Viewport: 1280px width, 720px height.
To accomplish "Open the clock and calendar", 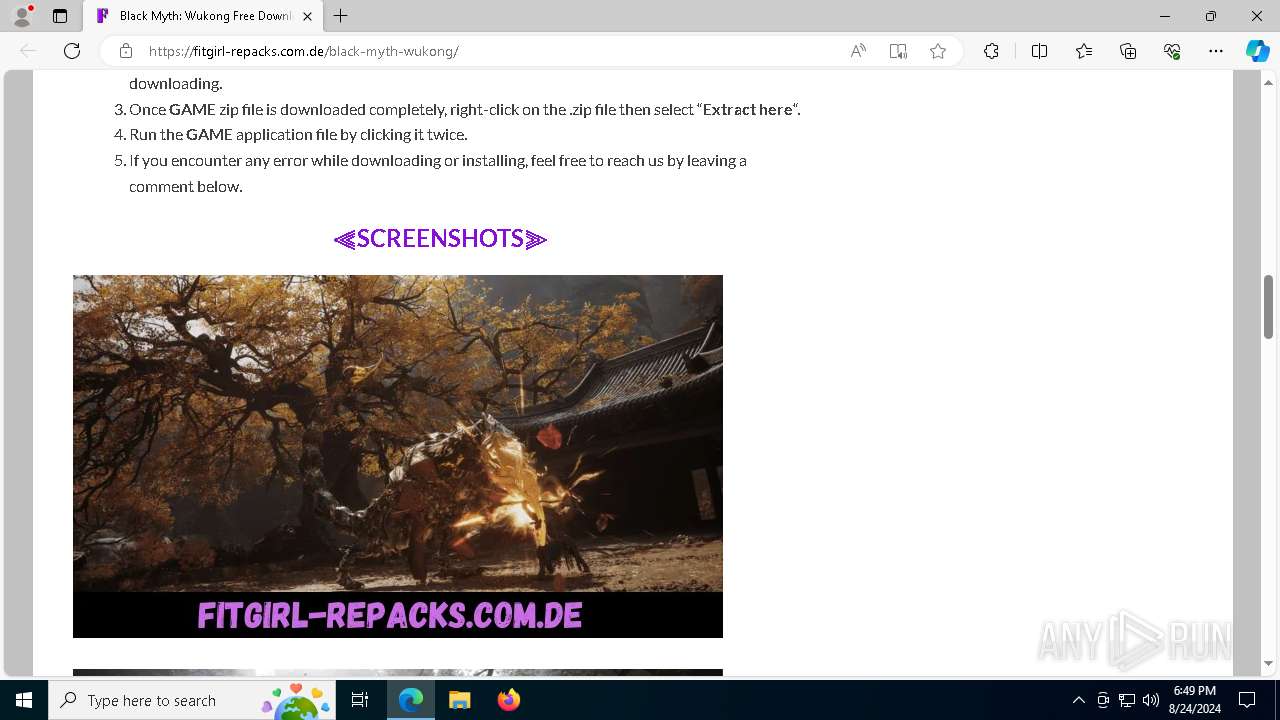I will pyautogui.click(x=1195, y=700).
